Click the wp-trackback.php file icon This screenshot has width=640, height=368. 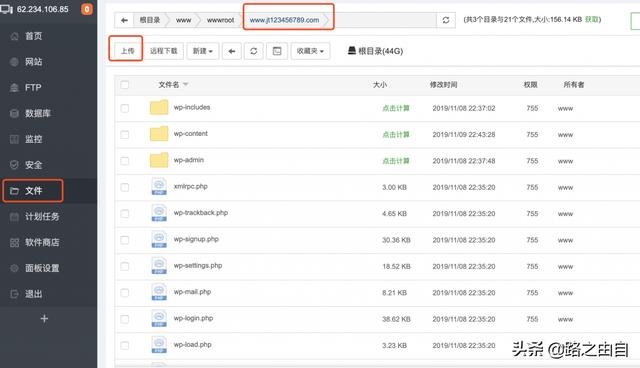(x=159, y=213)
